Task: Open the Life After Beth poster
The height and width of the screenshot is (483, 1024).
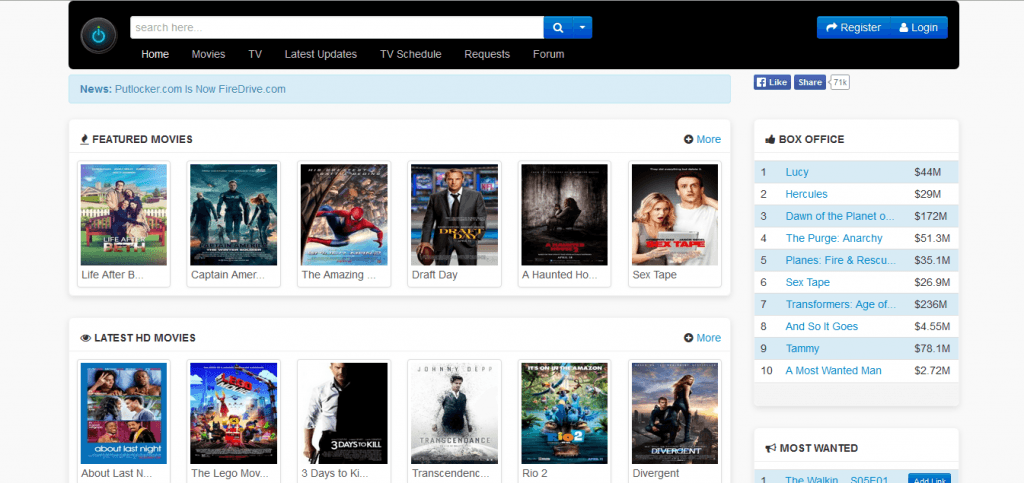Action: point(123,215)
